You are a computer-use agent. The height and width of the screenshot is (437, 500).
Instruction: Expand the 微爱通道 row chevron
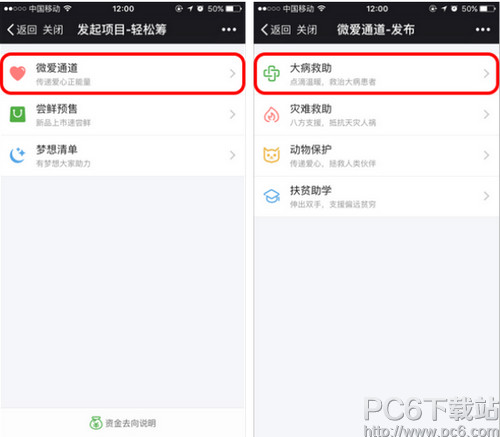point(233,74)
